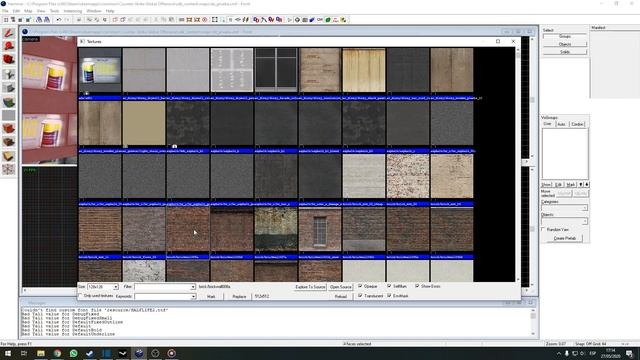
Task: Toggle the Show Errors checkbox
Action: 417,286
